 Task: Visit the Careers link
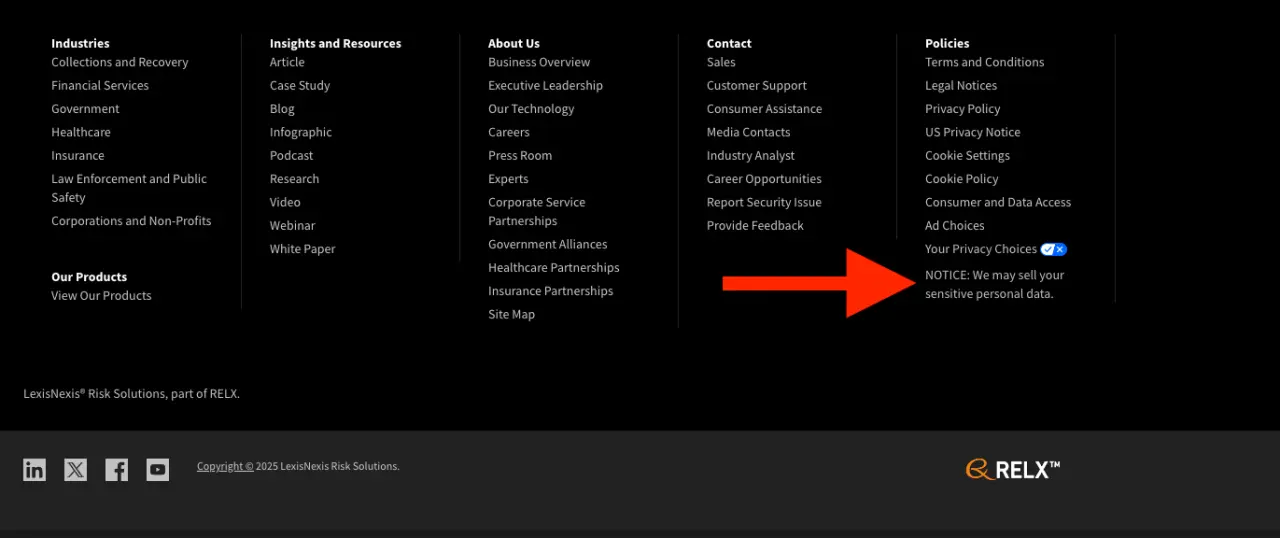pos(509,132)
